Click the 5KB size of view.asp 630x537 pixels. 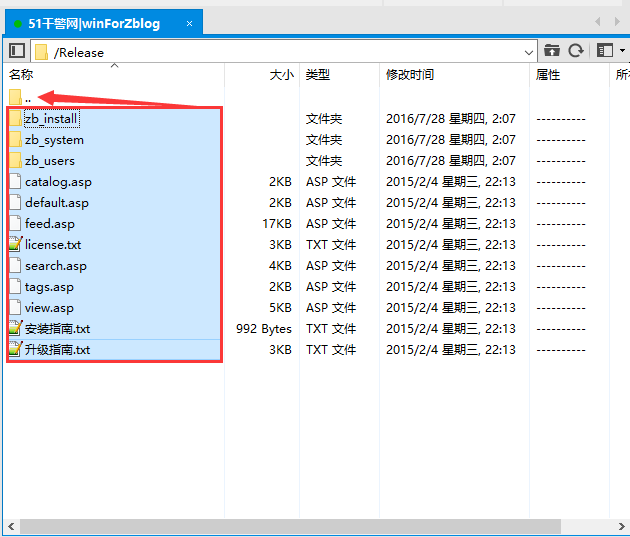pyautogui.click(x=280, y=308)
